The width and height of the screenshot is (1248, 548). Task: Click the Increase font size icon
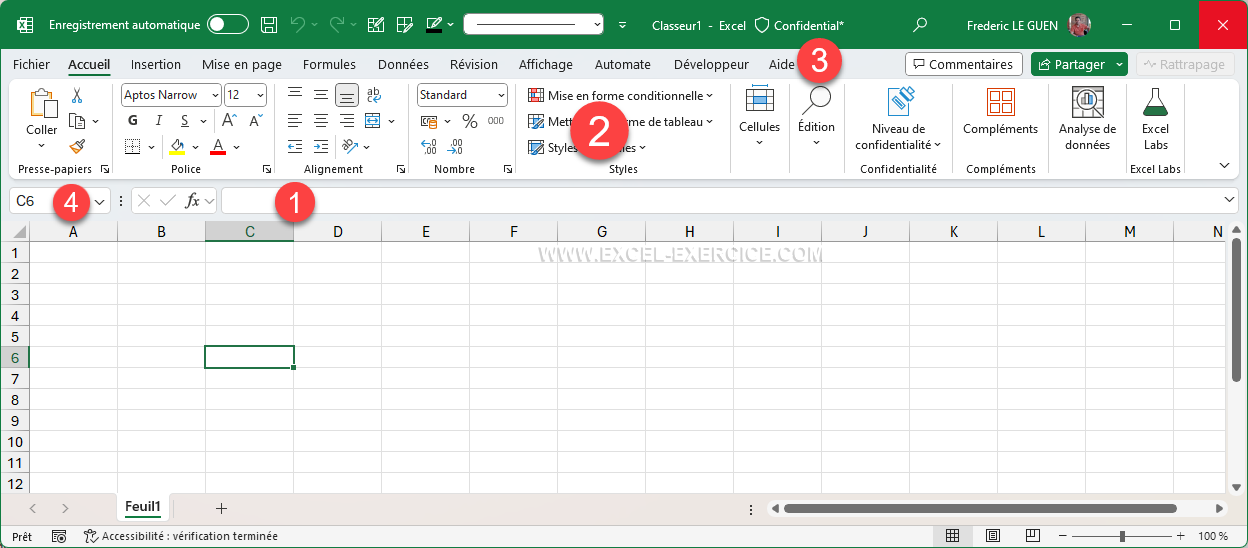click(229, 121)
